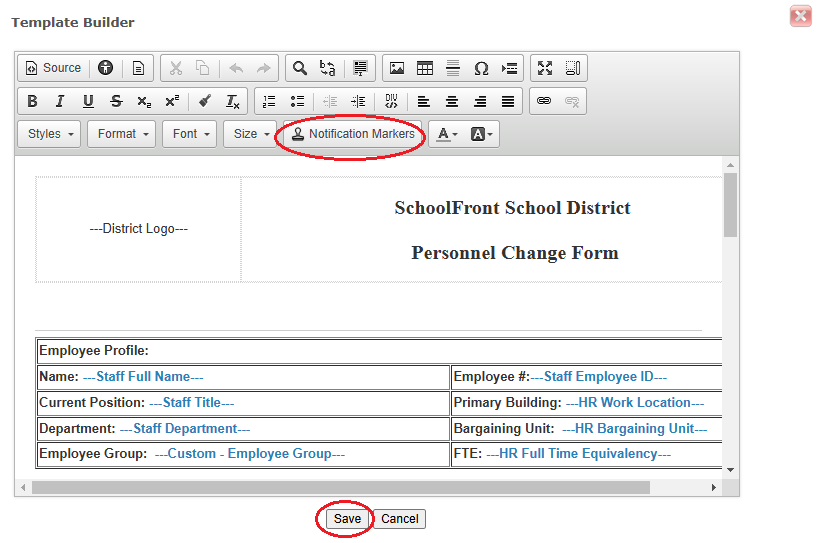
Task: Click Remove Format icon
Action: 232,101
